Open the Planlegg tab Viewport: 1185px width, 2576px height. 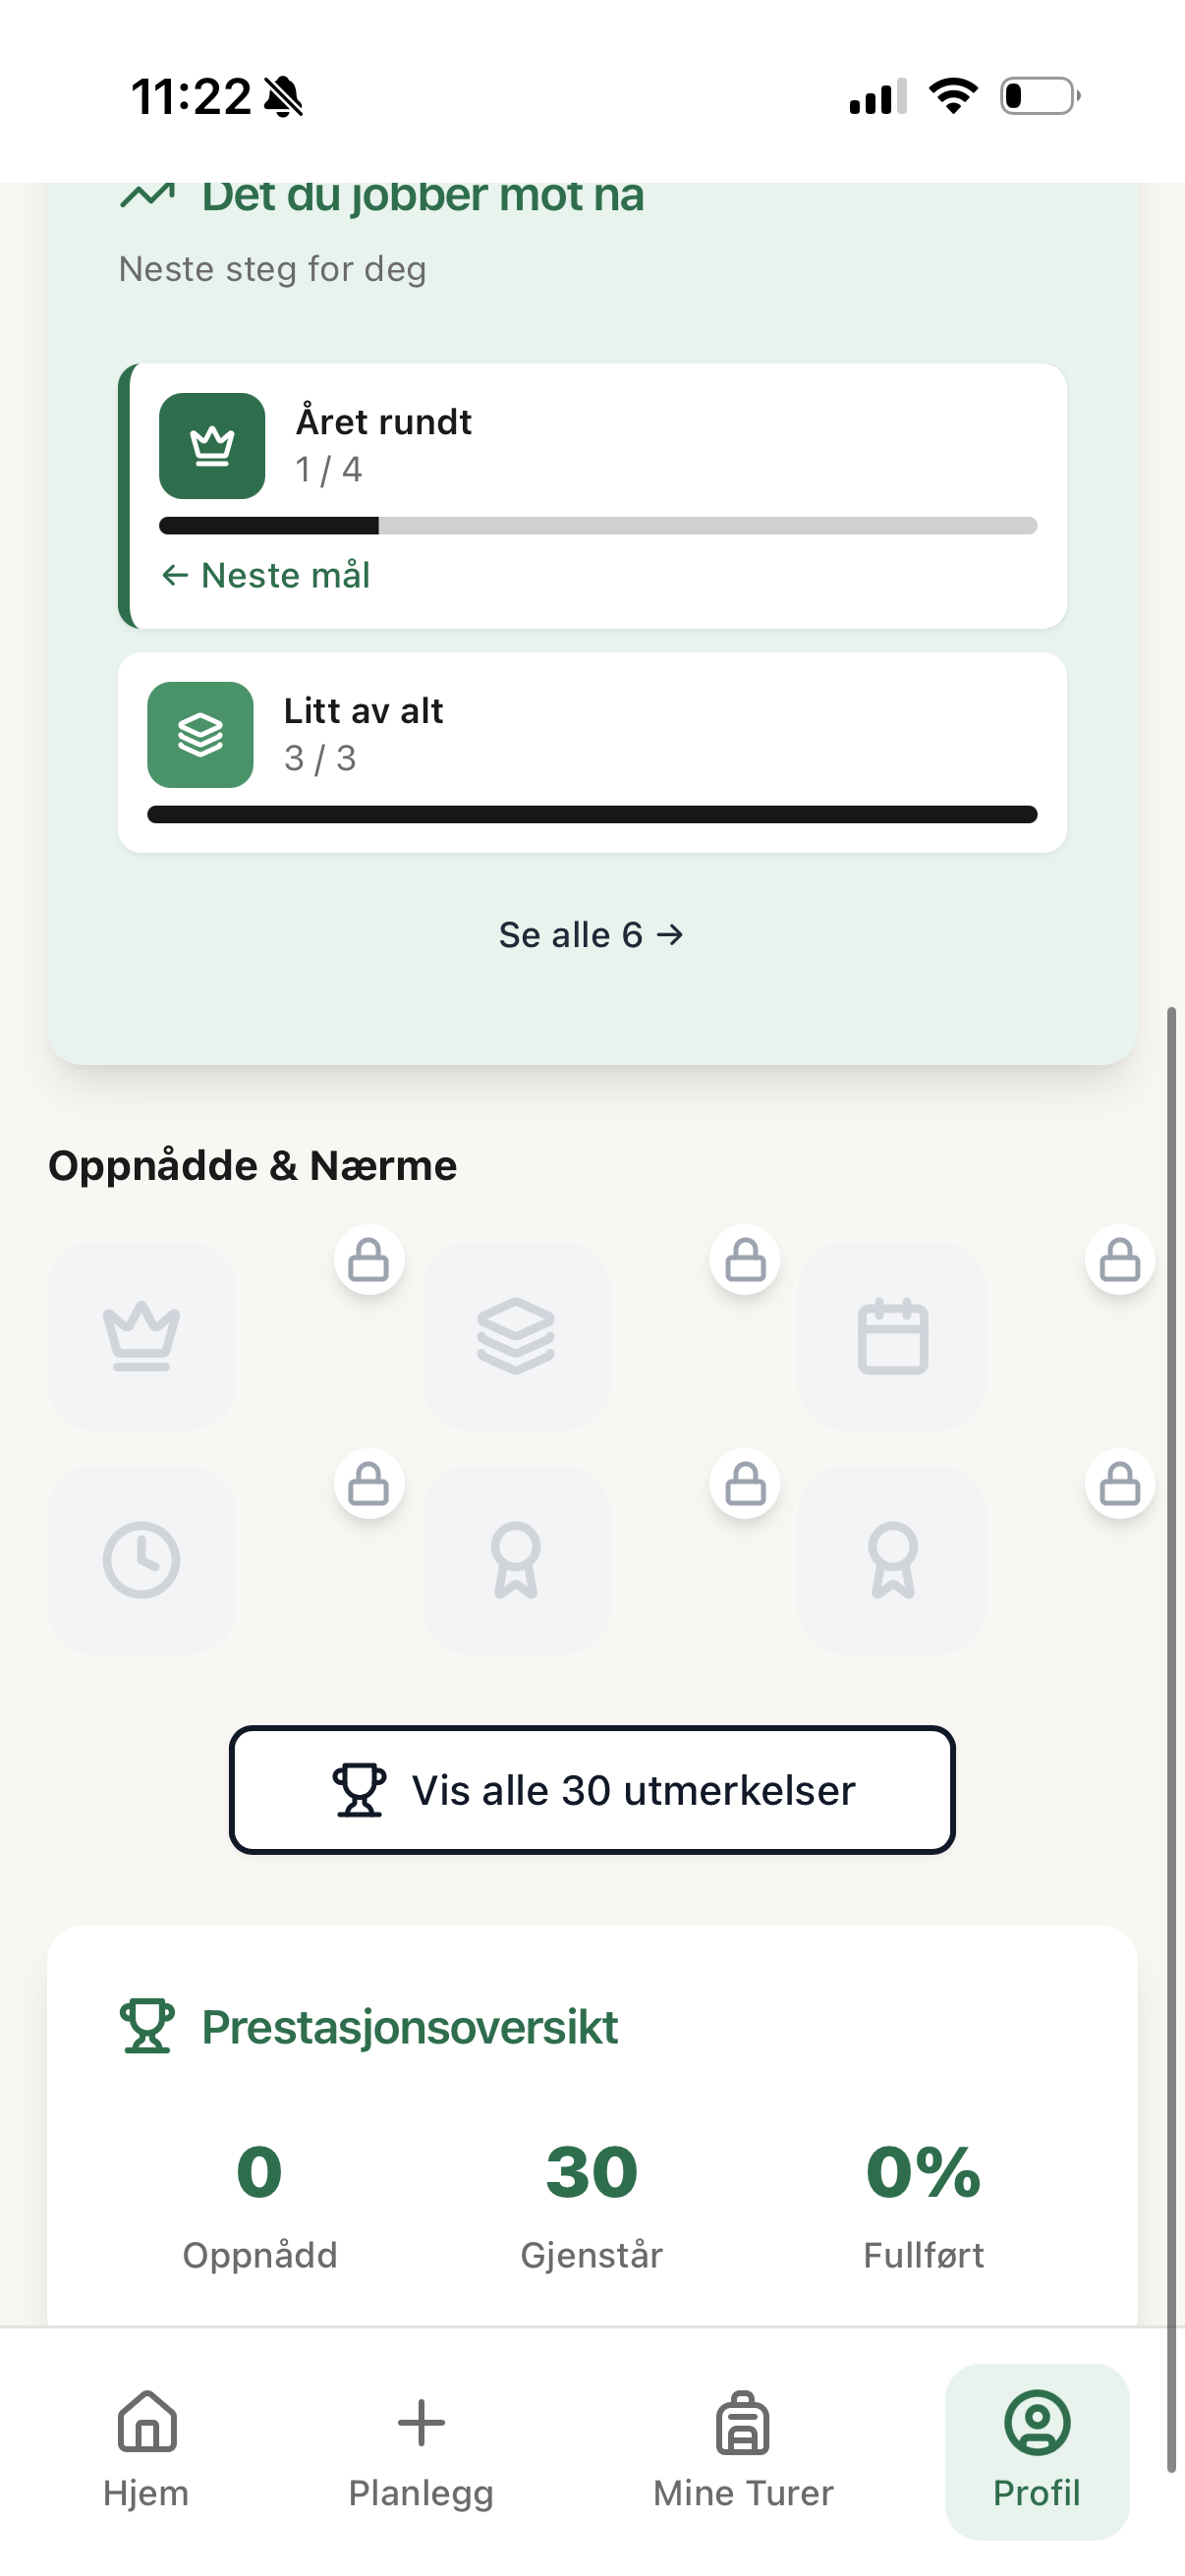421,2451
